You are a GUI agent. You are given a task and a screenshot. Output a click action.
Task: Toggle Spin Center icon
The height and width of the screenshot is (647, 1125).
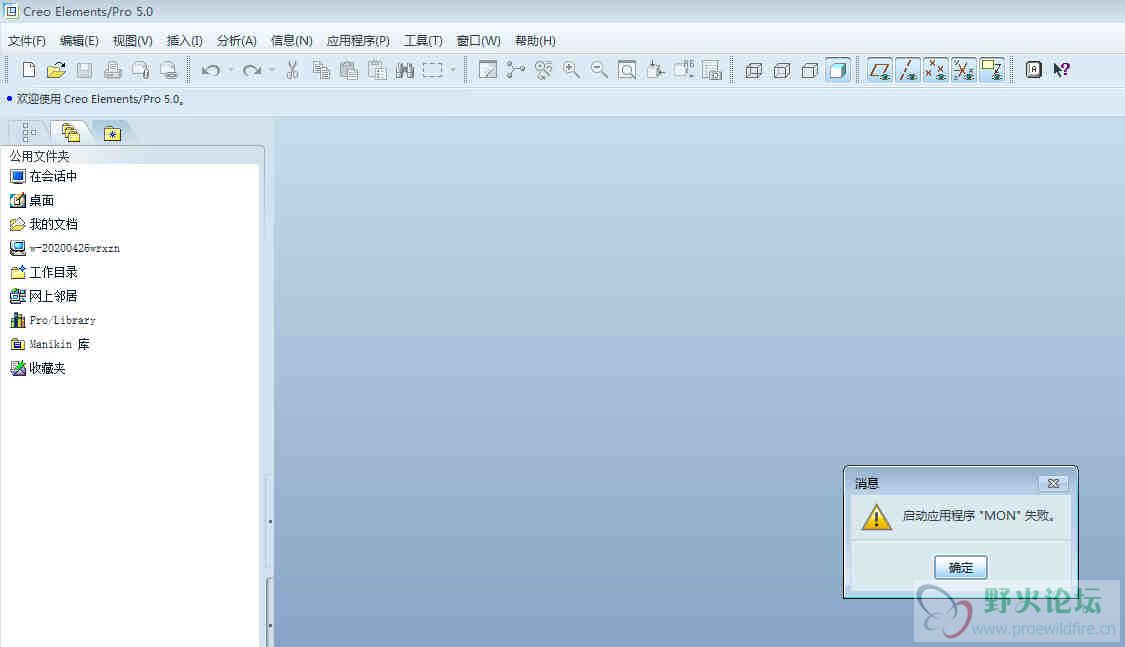(515, 70)
